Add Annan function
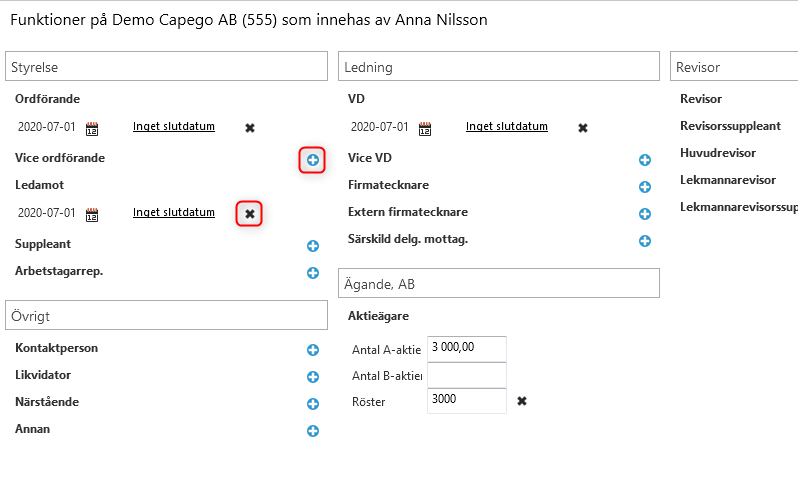Image resolution: width=798 pixels, height=480 pixels. [312, 431]
